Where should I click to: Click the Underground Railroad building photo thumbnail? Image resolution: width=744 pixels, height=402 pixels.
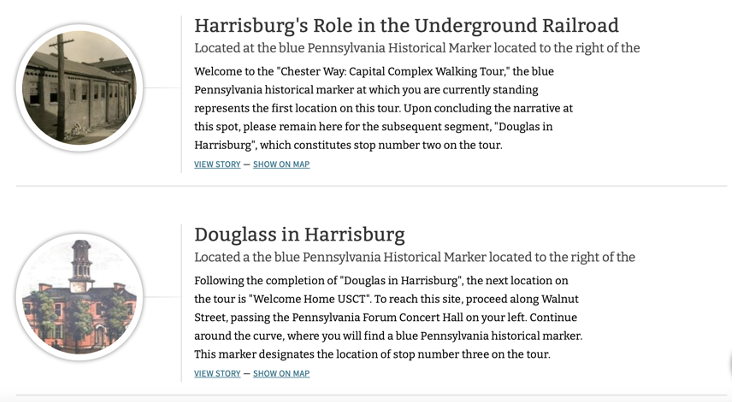pyautogui.click(x=79, y=88)
